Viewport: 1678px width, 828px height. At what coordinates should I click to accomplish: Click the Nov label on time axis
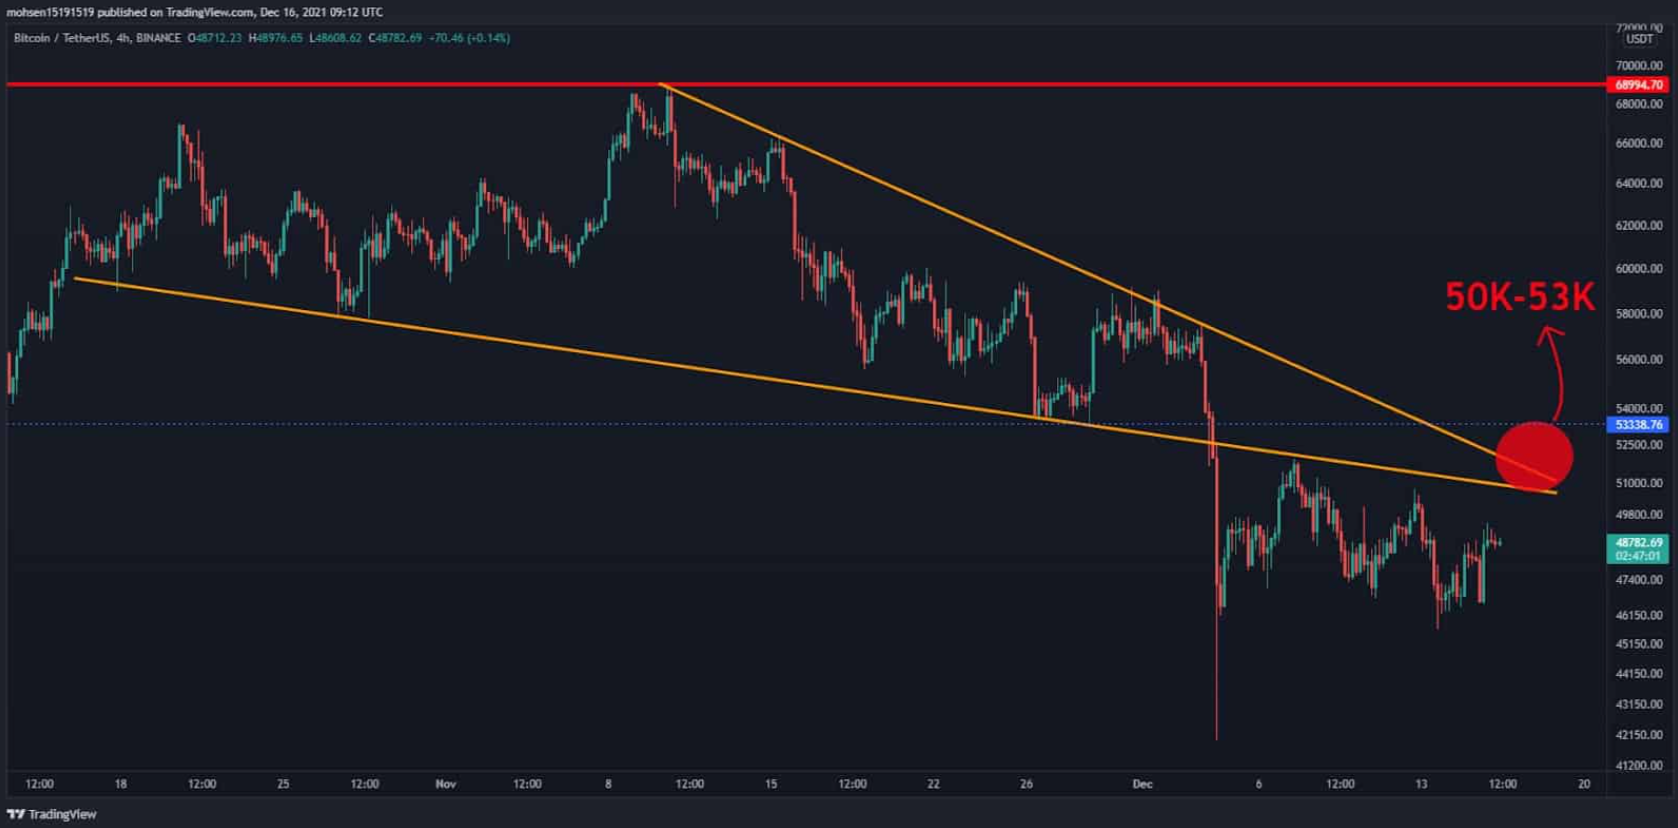(446, 784)
